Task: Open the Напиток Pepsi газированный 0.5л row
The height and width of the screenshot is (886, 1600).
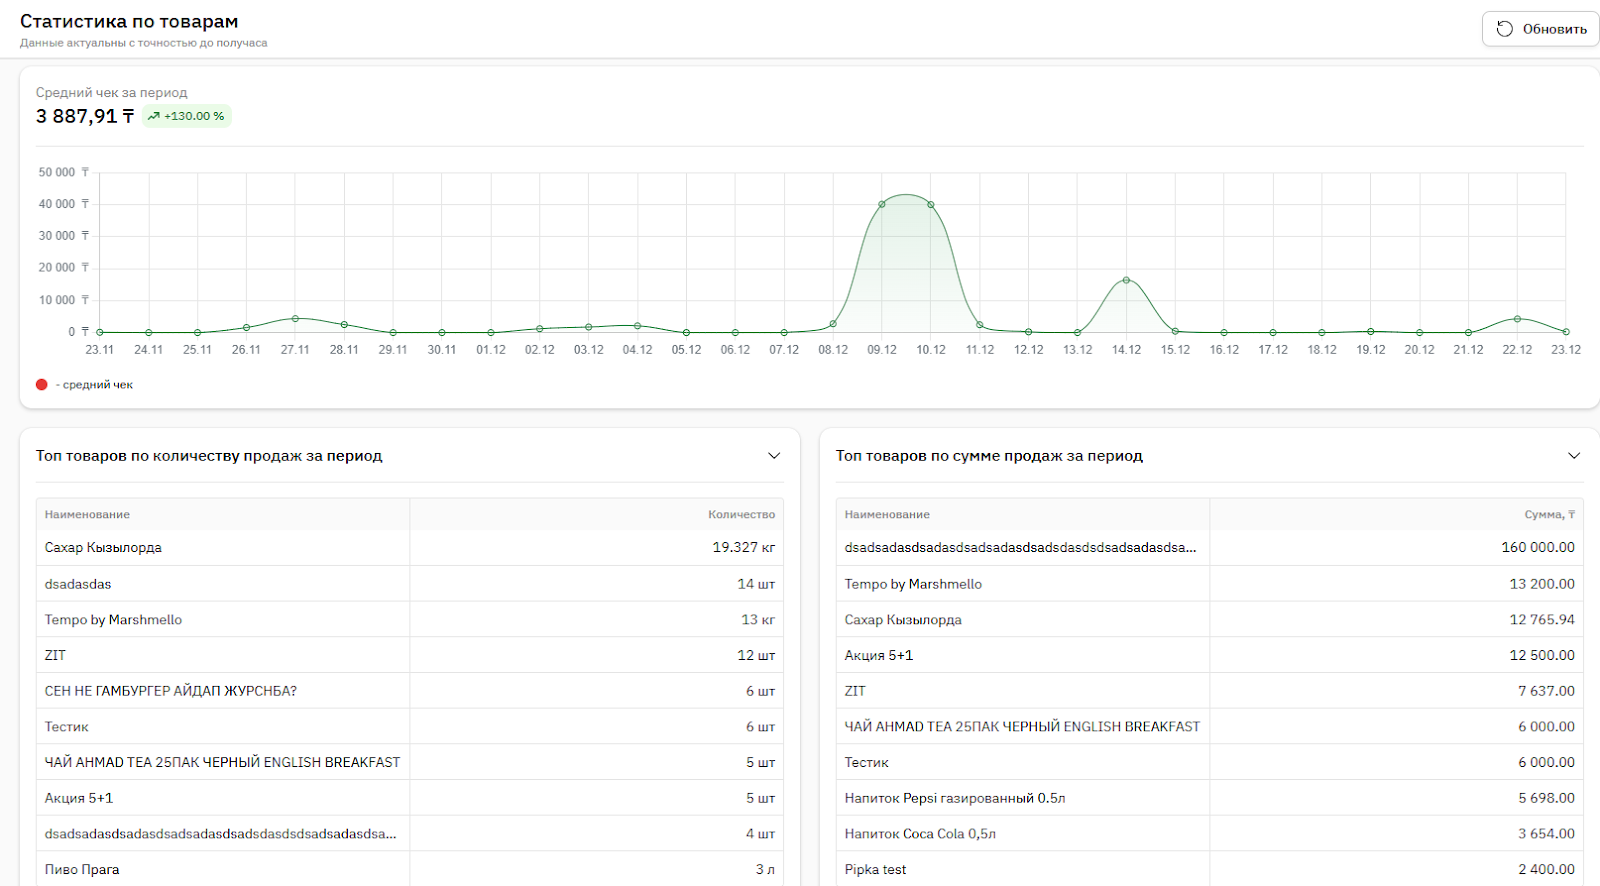Action: tap(954, 798)
